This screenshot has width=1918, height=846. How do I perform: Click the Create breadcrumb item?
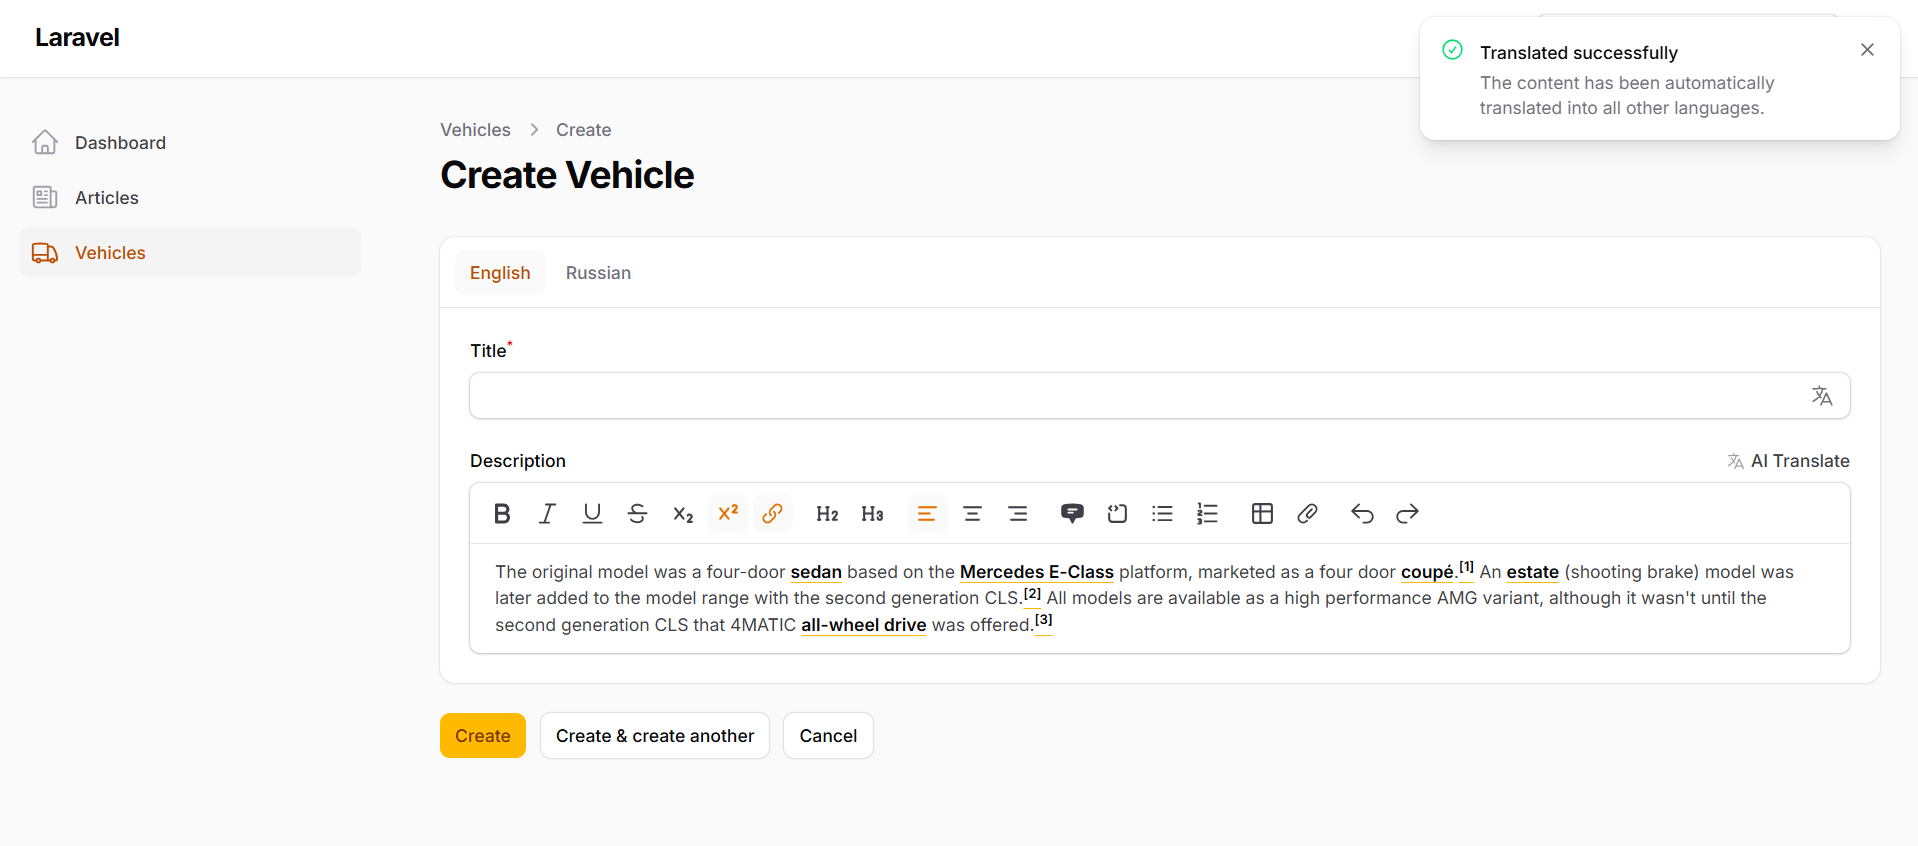[x=584, y=130]
